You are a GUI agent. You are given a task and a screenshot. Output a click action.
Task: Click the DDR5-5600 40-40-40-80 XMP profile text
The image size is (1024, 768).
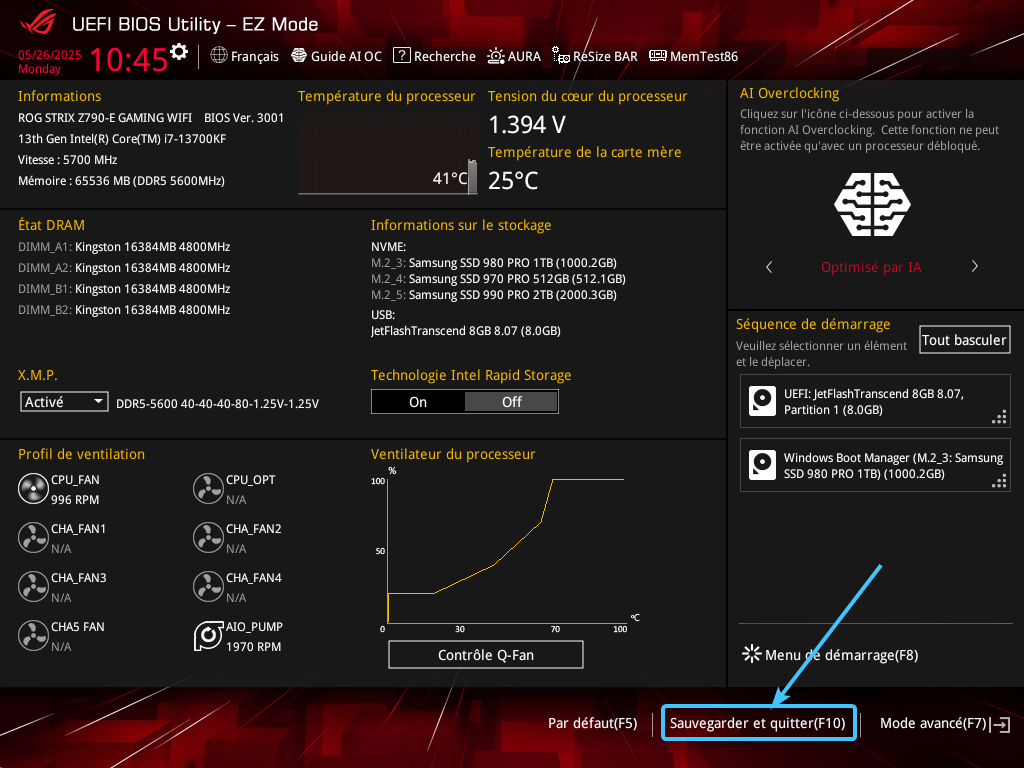pos(217,404)
